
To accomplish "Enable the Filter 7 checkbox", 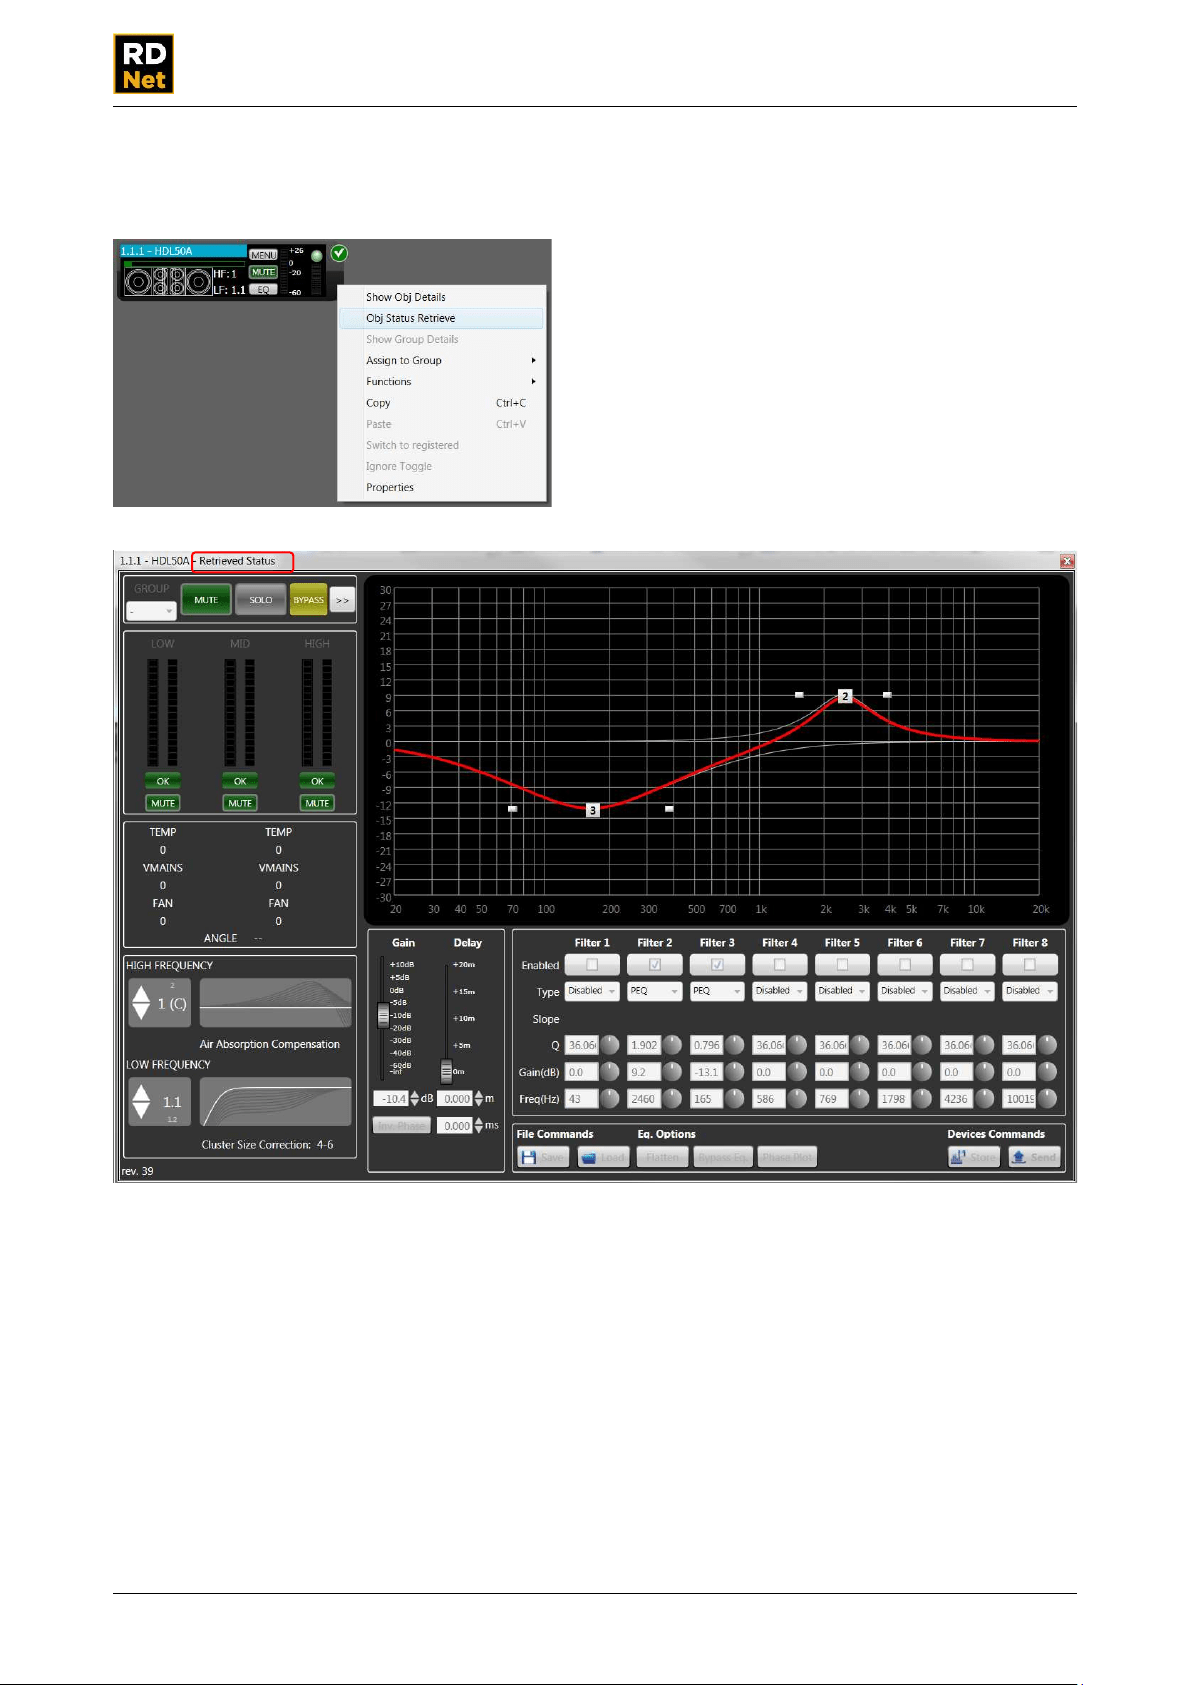I will pos(967,965).
